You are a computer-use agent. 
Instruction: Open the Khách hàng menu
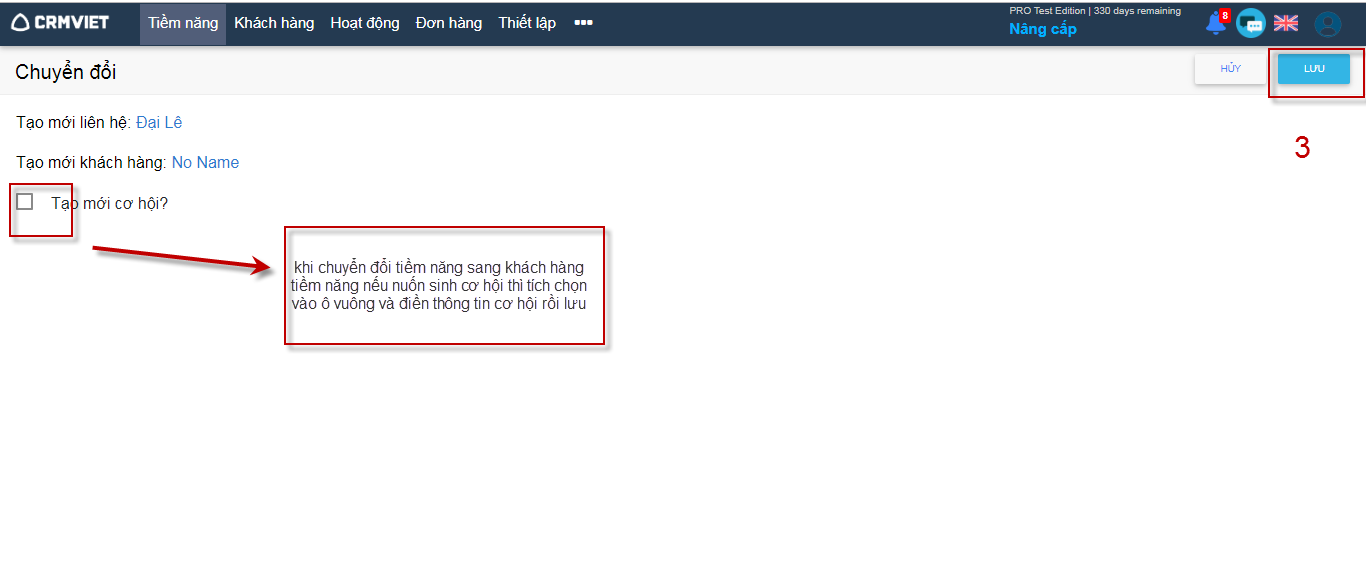click(274, 23)
